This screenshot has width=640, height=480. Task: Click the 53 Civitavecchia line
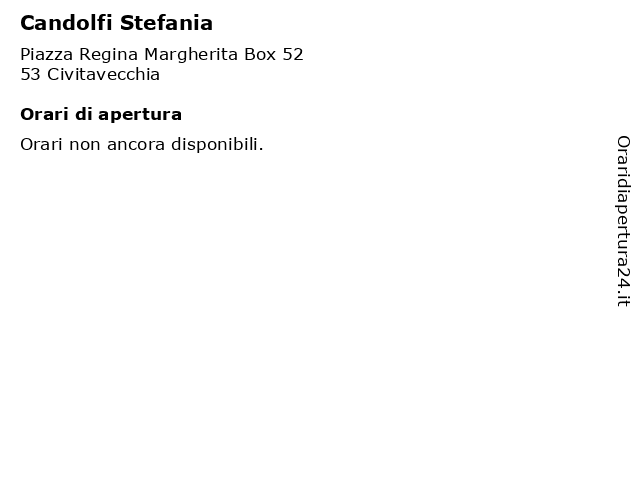[x=90, y=75]
